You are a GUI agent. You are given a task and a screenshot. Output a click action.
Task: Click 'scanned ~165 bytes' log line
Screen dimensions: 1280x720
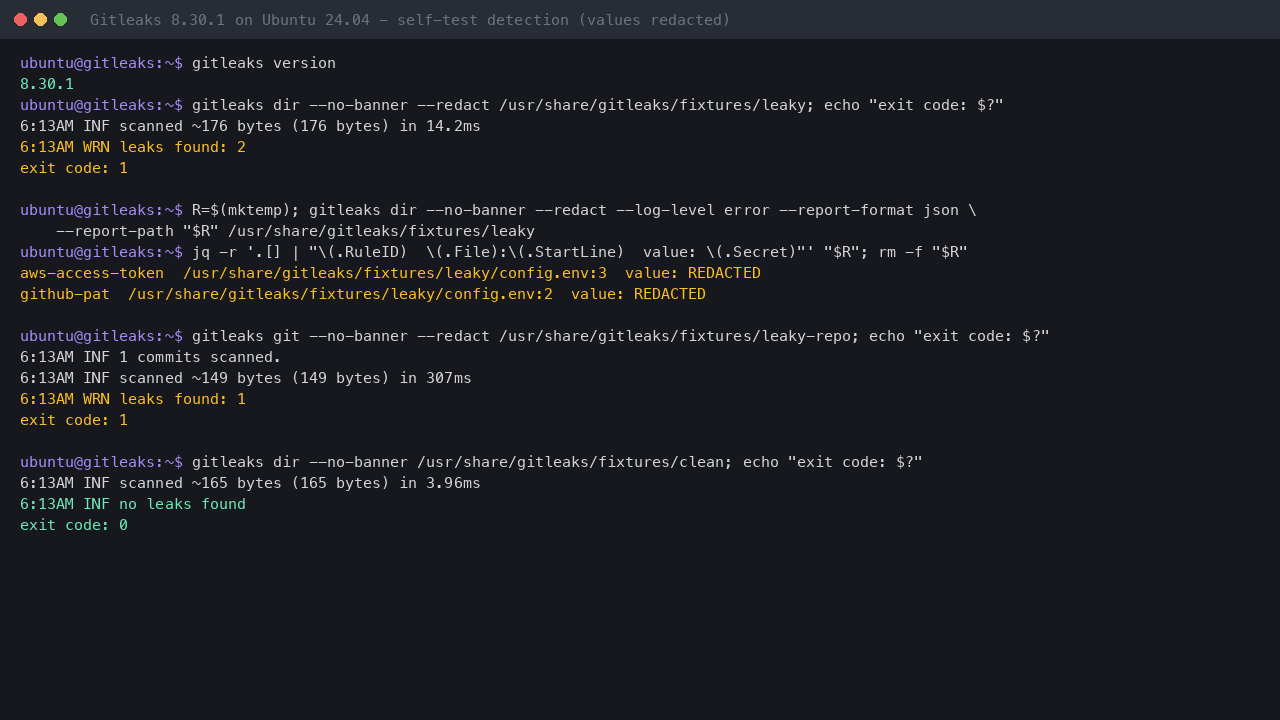(x=250, y=483)
